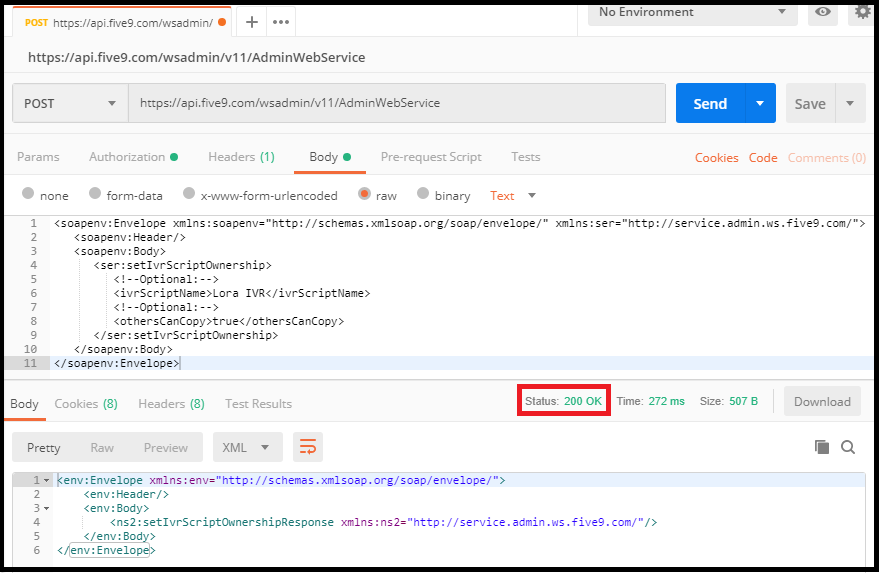Open the POST method dropdown

pyautogui.click(x=70, y=103)
